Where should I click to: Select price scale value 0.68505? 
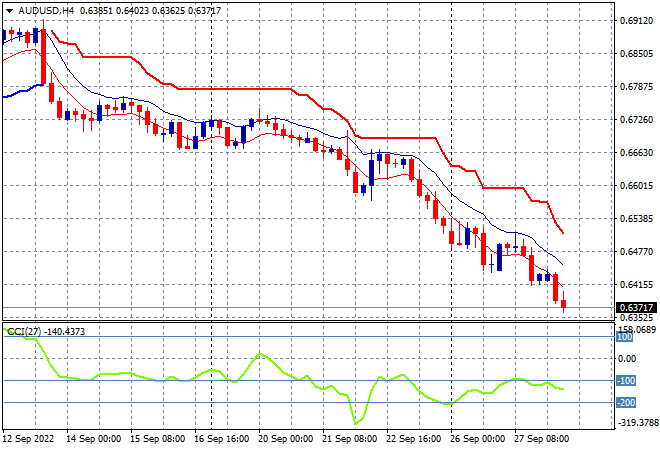click(x=636, y=53)
